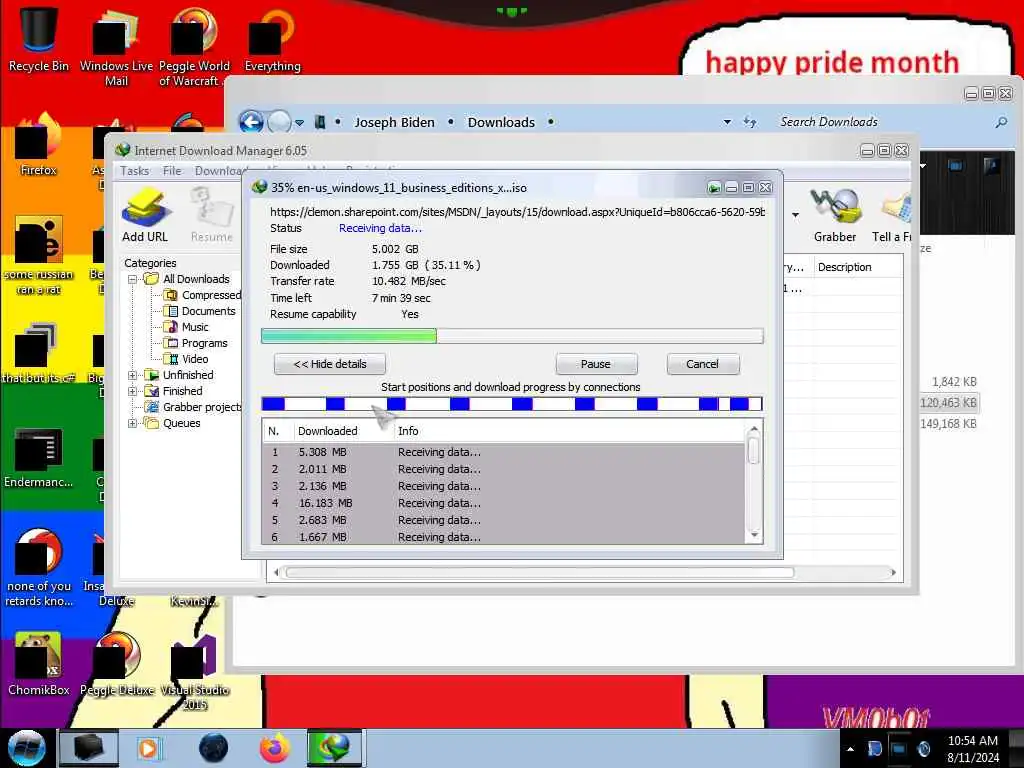The image size is (1024, 768).
Task: Open Recycle Bin desktop icon
Action: pos(39,39)
